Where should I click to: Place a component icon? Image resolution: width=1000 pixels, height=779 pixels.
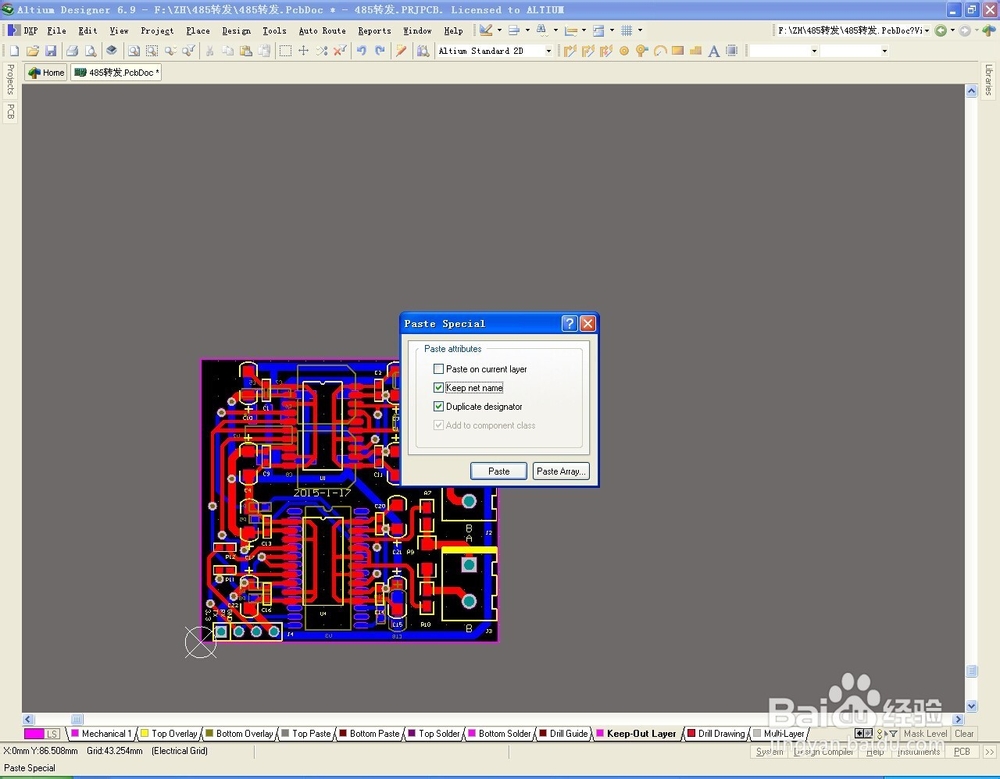point(732,50)
